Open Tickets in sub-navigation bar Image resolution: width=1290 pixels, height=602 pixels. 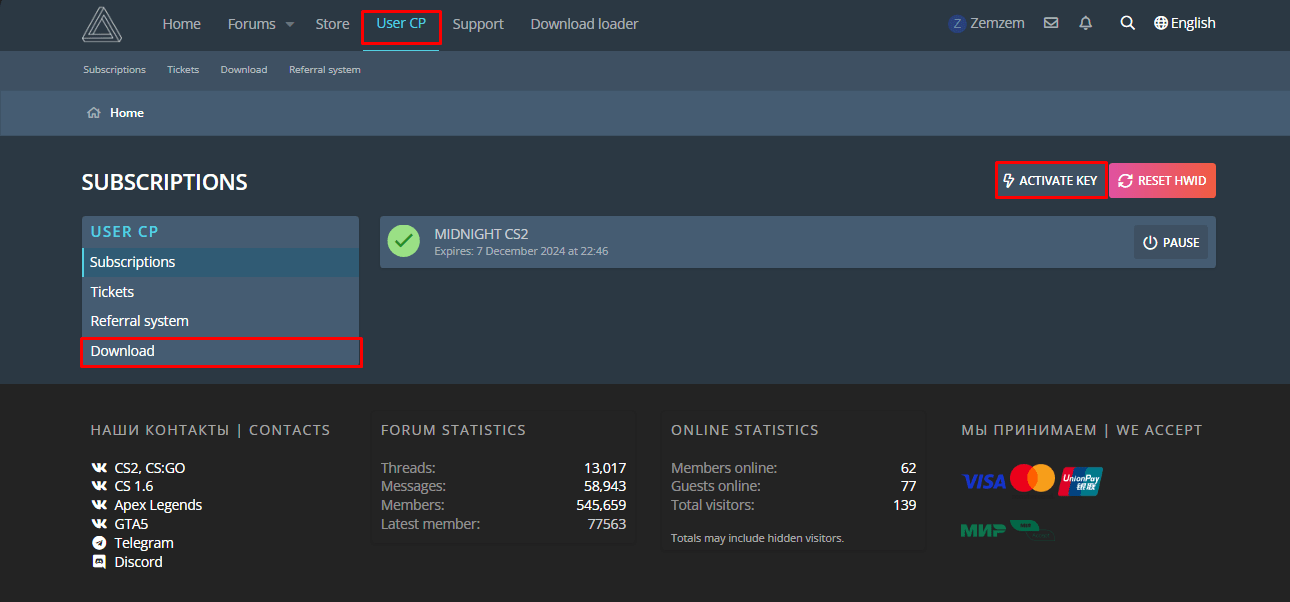tap(183, 70)
